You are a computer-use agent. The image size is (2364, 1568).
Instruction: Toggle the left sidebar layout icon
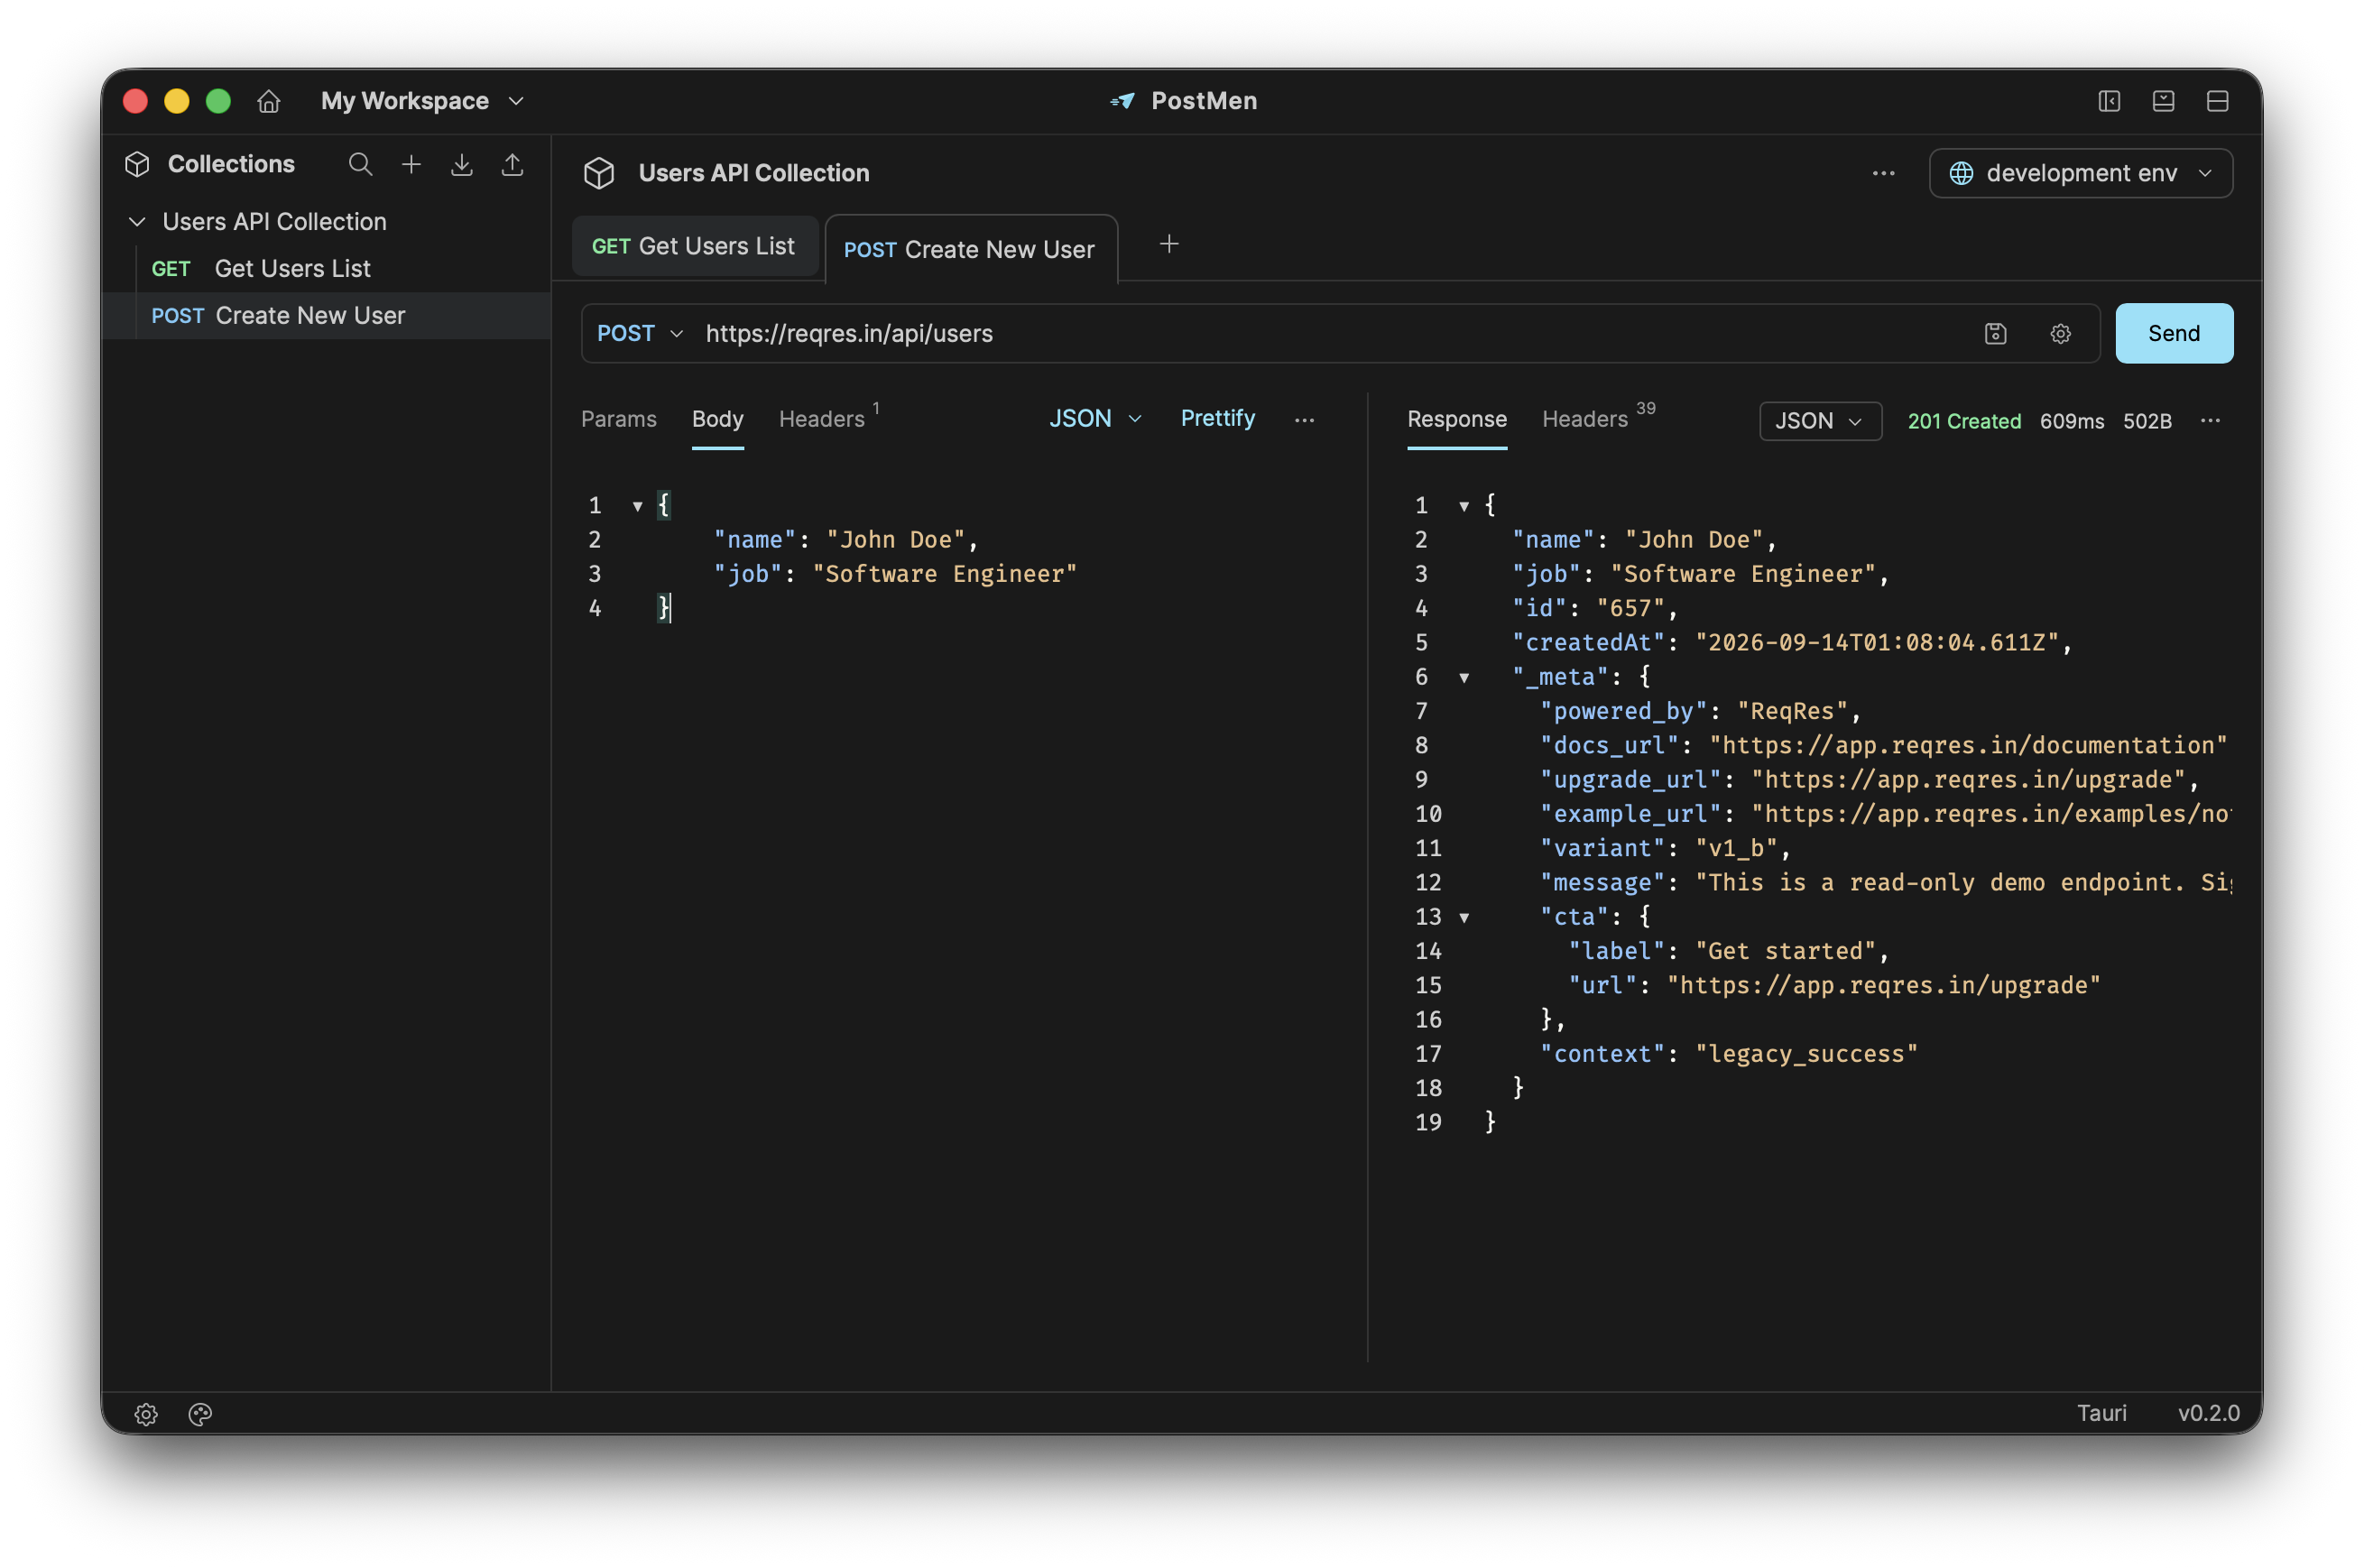(2109, 101)
